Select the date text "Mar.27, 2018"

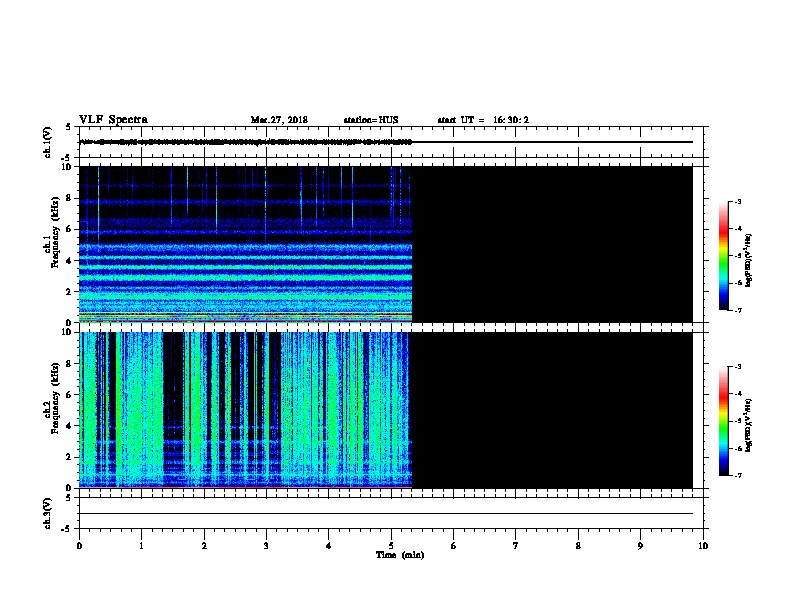click(x=279, y=120)
